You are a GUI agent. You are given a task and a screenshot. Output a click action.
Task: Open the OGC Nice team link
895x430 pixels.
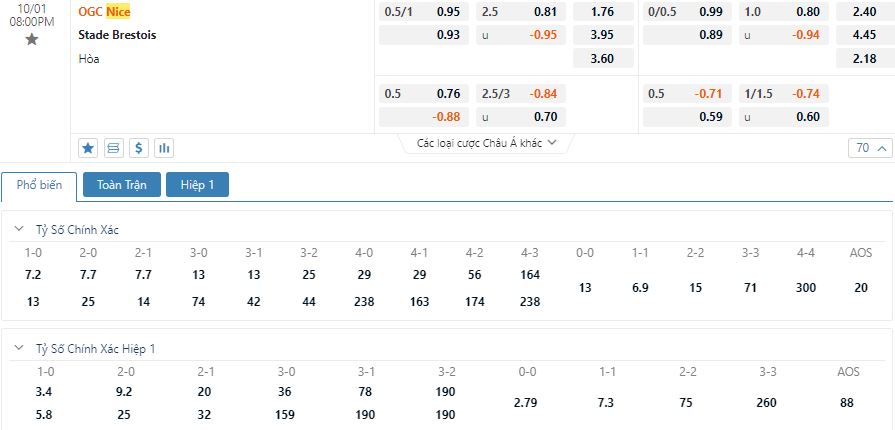click(104, 11)
